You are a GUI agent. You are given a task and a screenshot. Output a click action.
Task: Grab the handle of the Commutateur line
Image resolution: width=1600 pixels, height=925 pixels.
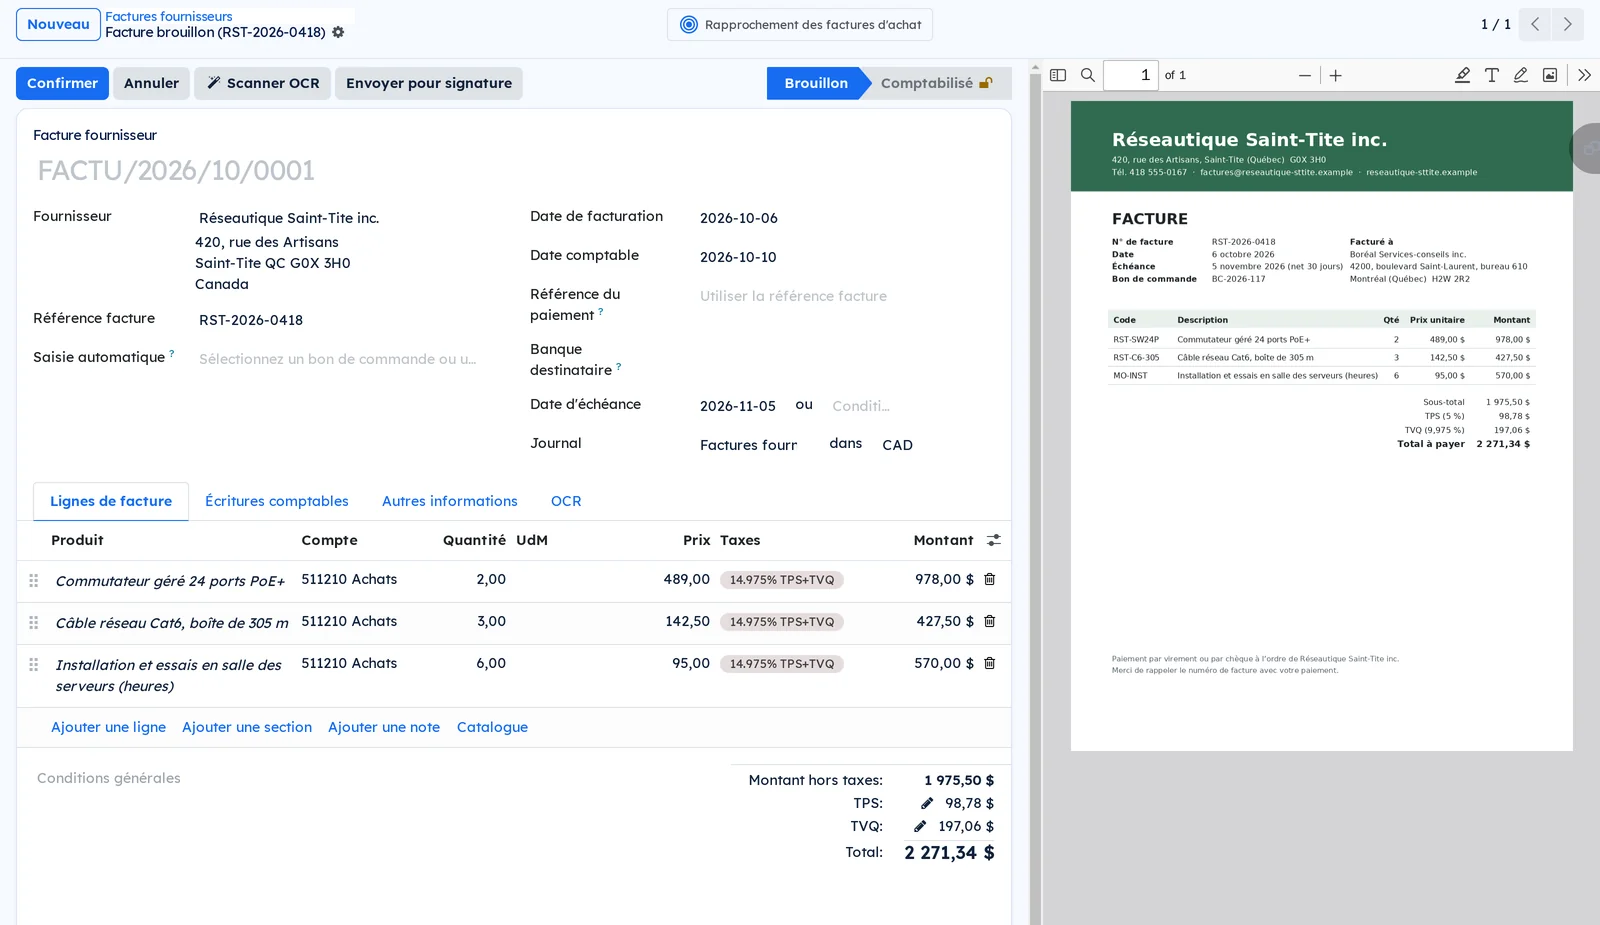pos(34,580)
